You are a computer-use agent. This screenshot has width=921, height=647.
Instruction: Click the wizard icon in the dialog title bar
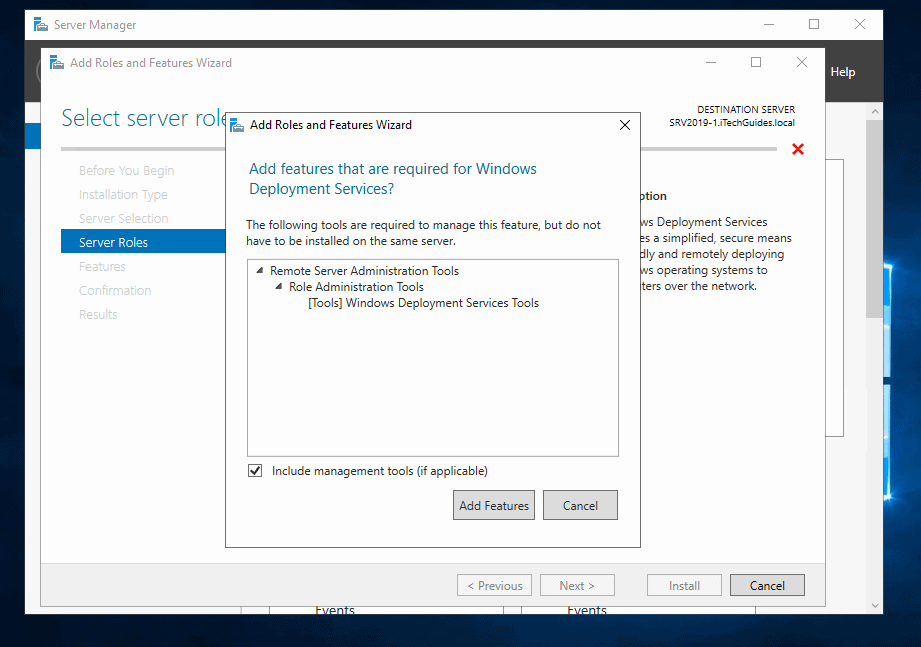pos(237,125)
